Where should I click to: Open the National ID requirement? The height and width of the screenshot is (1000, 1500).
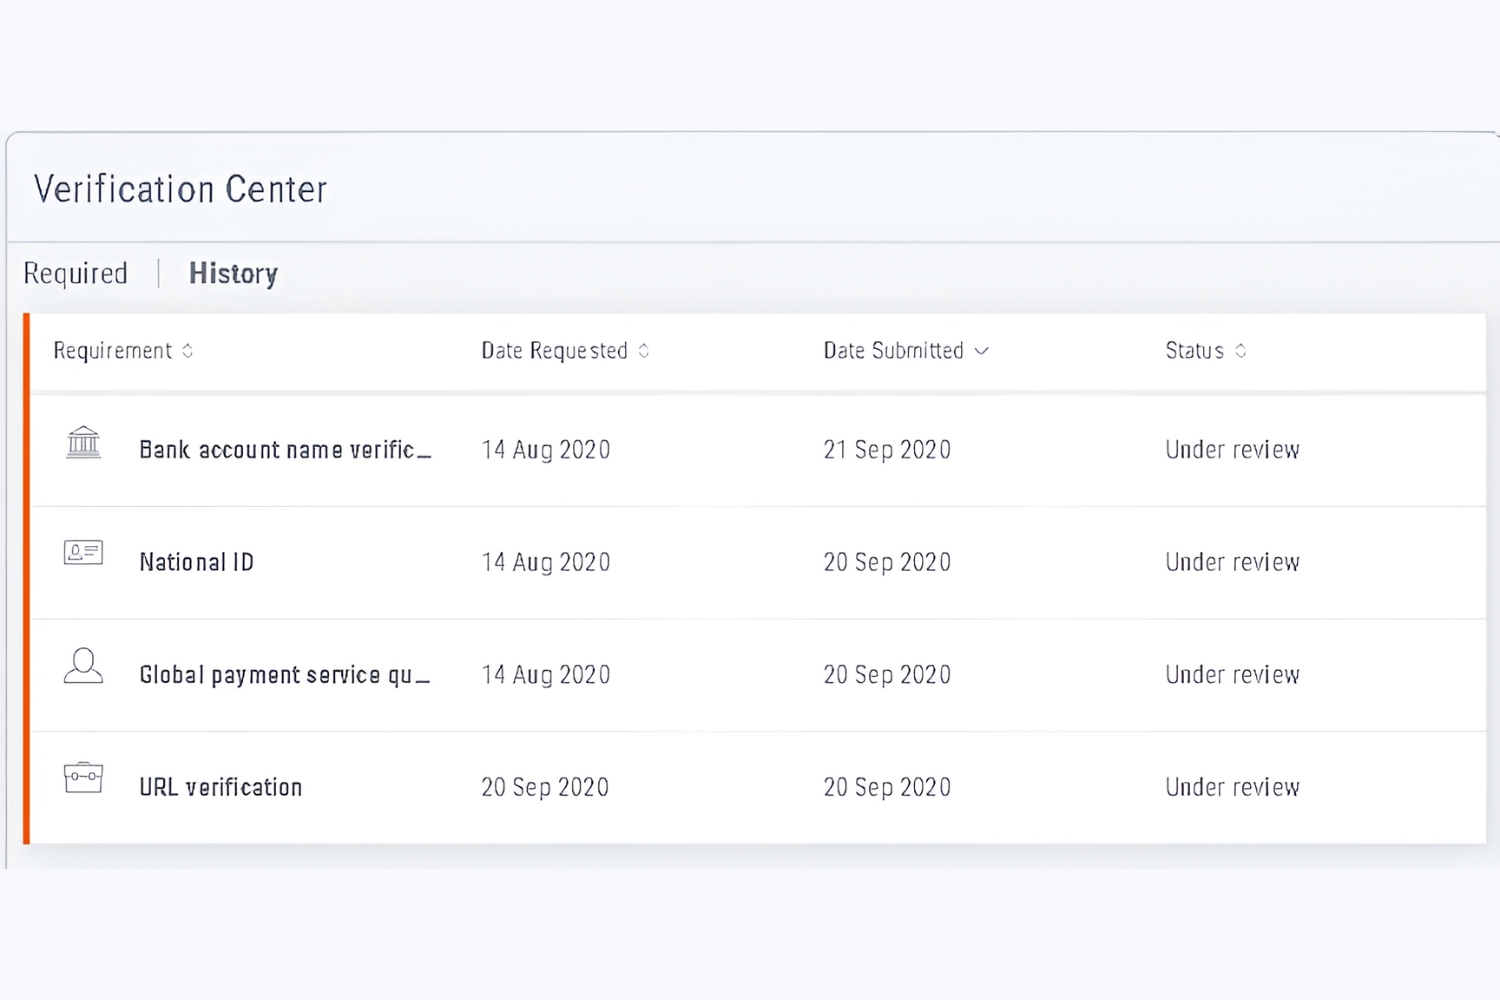pyautogui.click(x=197, y=563)
